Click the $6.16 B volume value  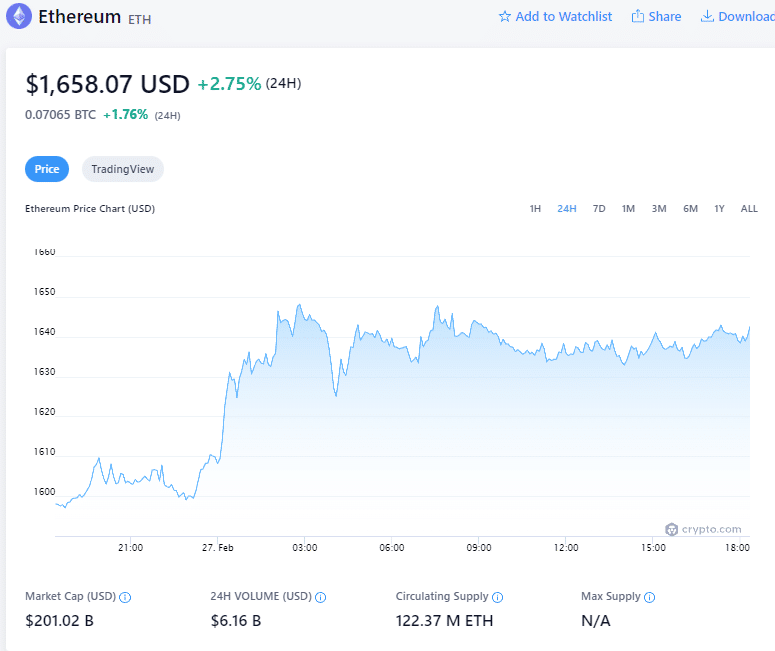[236, 621]
